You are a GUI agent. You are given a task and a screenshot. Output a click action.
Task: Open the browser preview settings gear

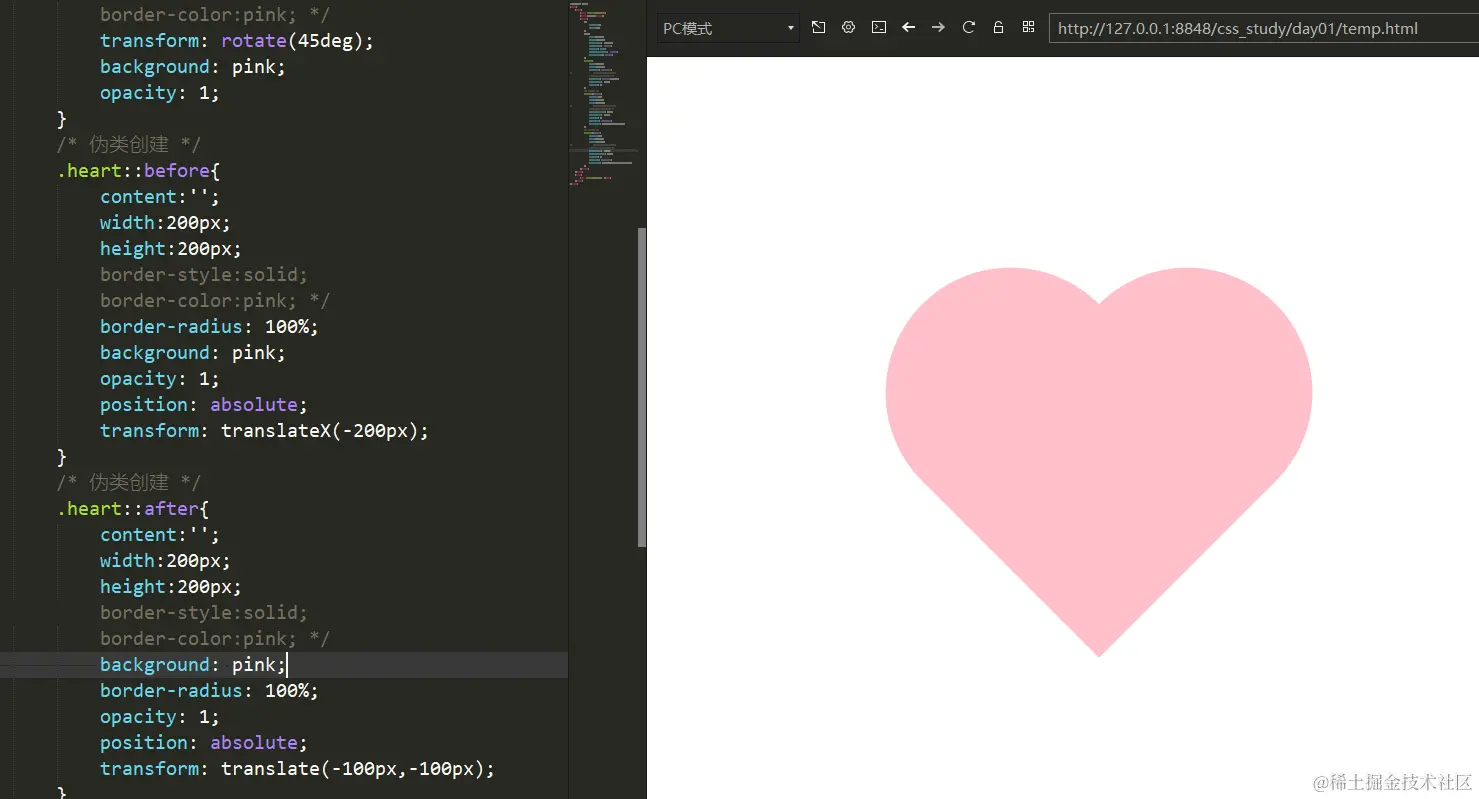tap(848, 28)
